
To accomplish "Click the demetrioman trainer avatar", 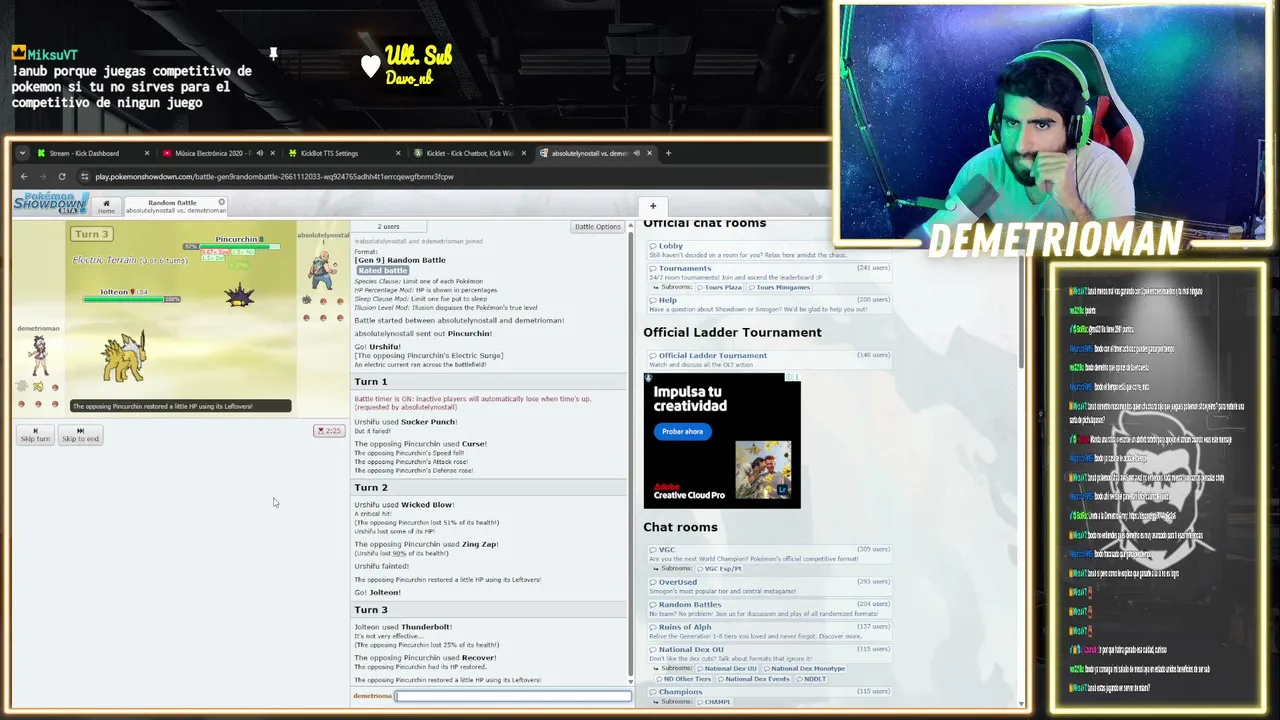I will click(38, 355).
